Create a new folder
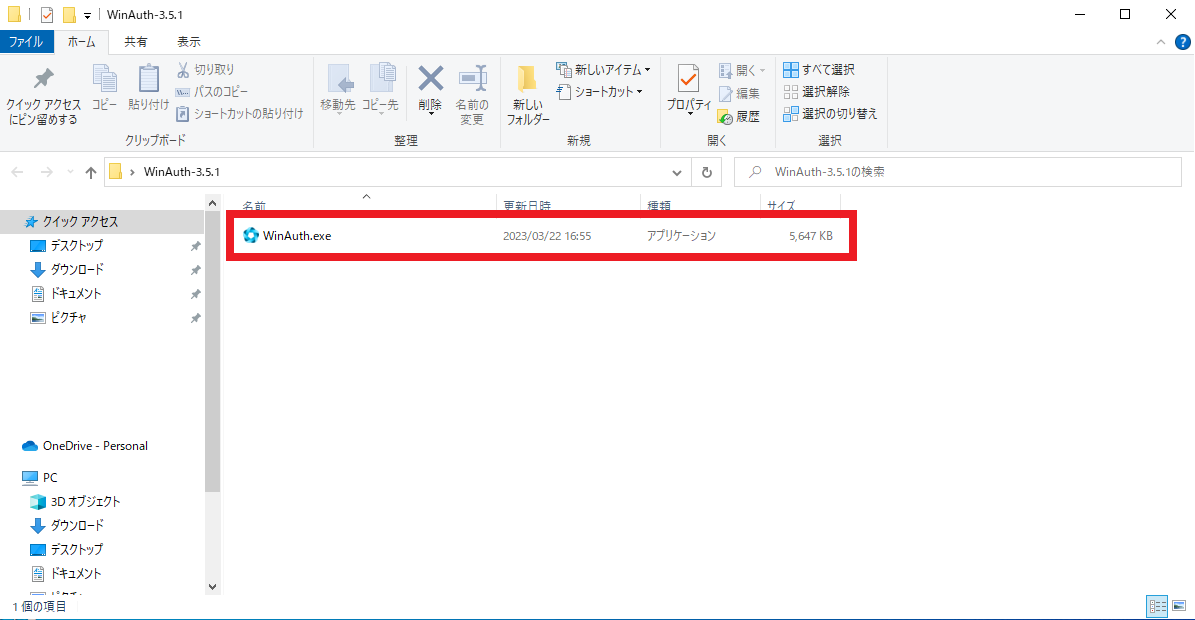The image size is (1195, 620). [528, 95]
